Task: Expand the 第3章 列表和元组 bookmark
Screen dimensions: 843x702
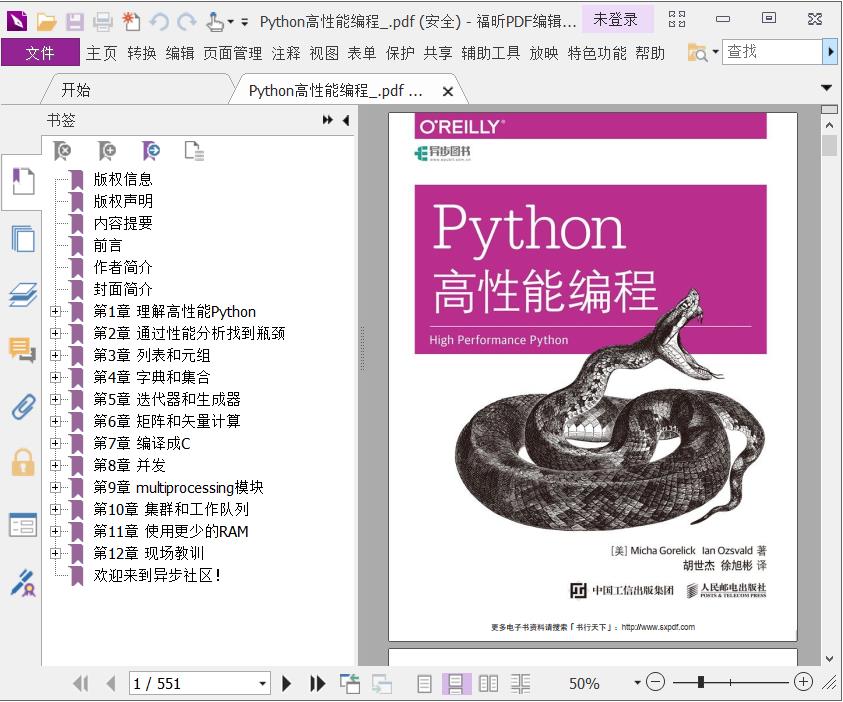Action: point(55,355)
